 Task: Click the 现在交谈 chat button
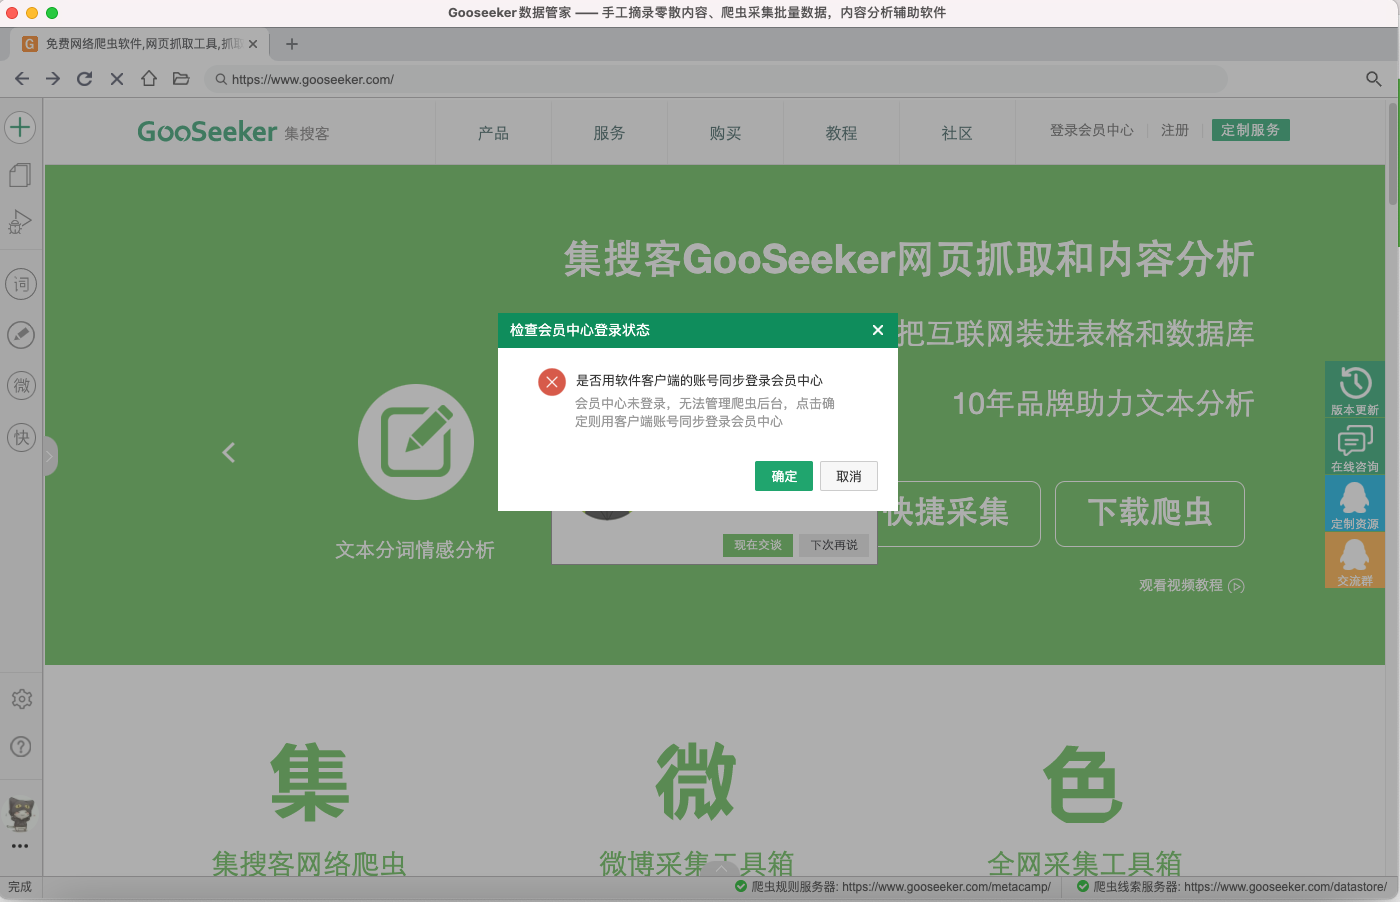click(x=758, y=545)
